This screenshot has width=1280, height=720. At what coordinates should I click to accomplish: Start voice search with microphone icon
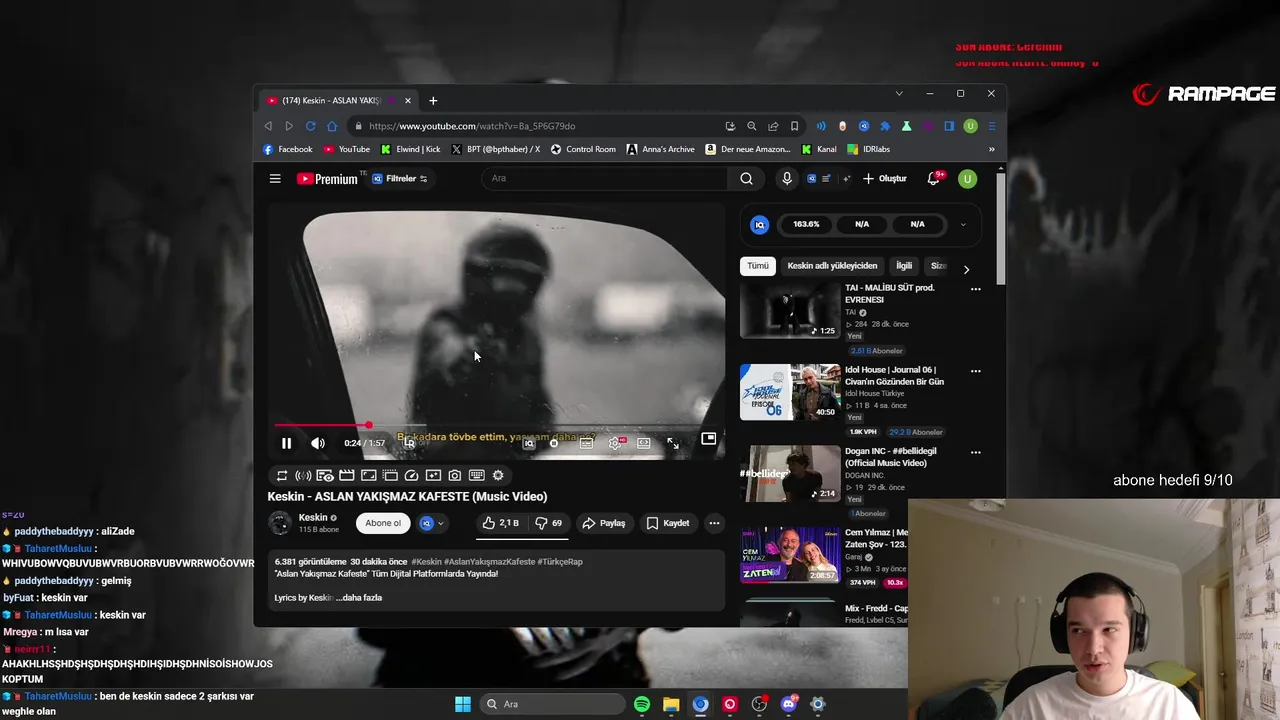coord(787,179)
